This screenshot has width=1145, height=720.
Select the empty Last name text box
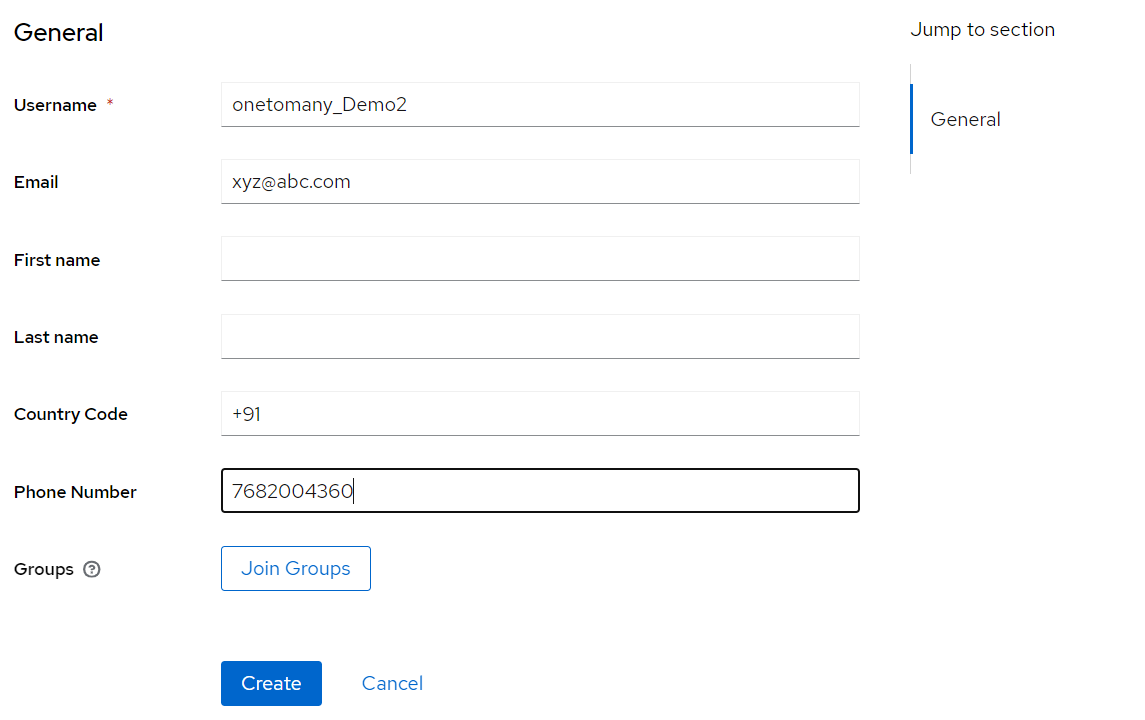(540, 336)
